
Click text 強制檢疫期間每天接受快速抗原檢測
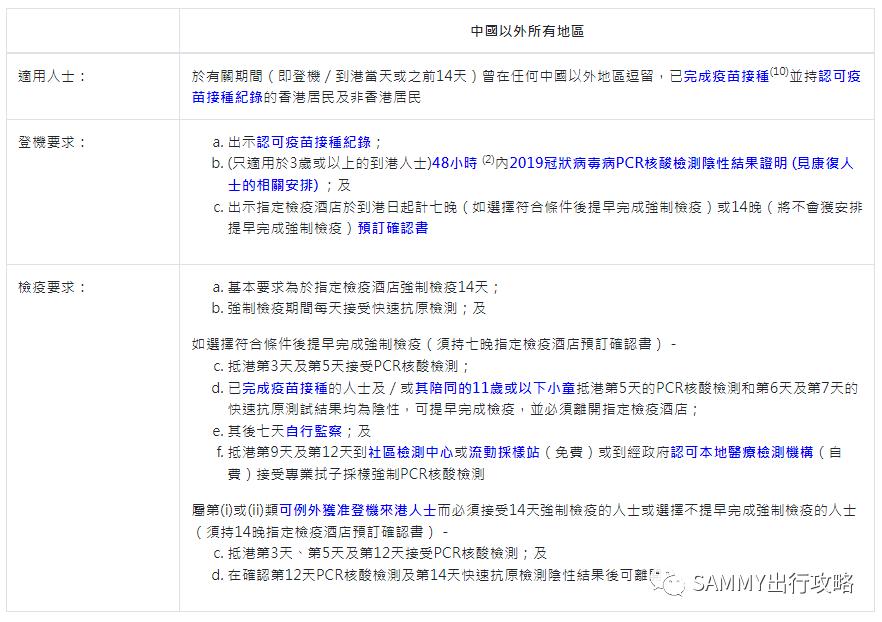pyautogui.click(x=342, y=308)
